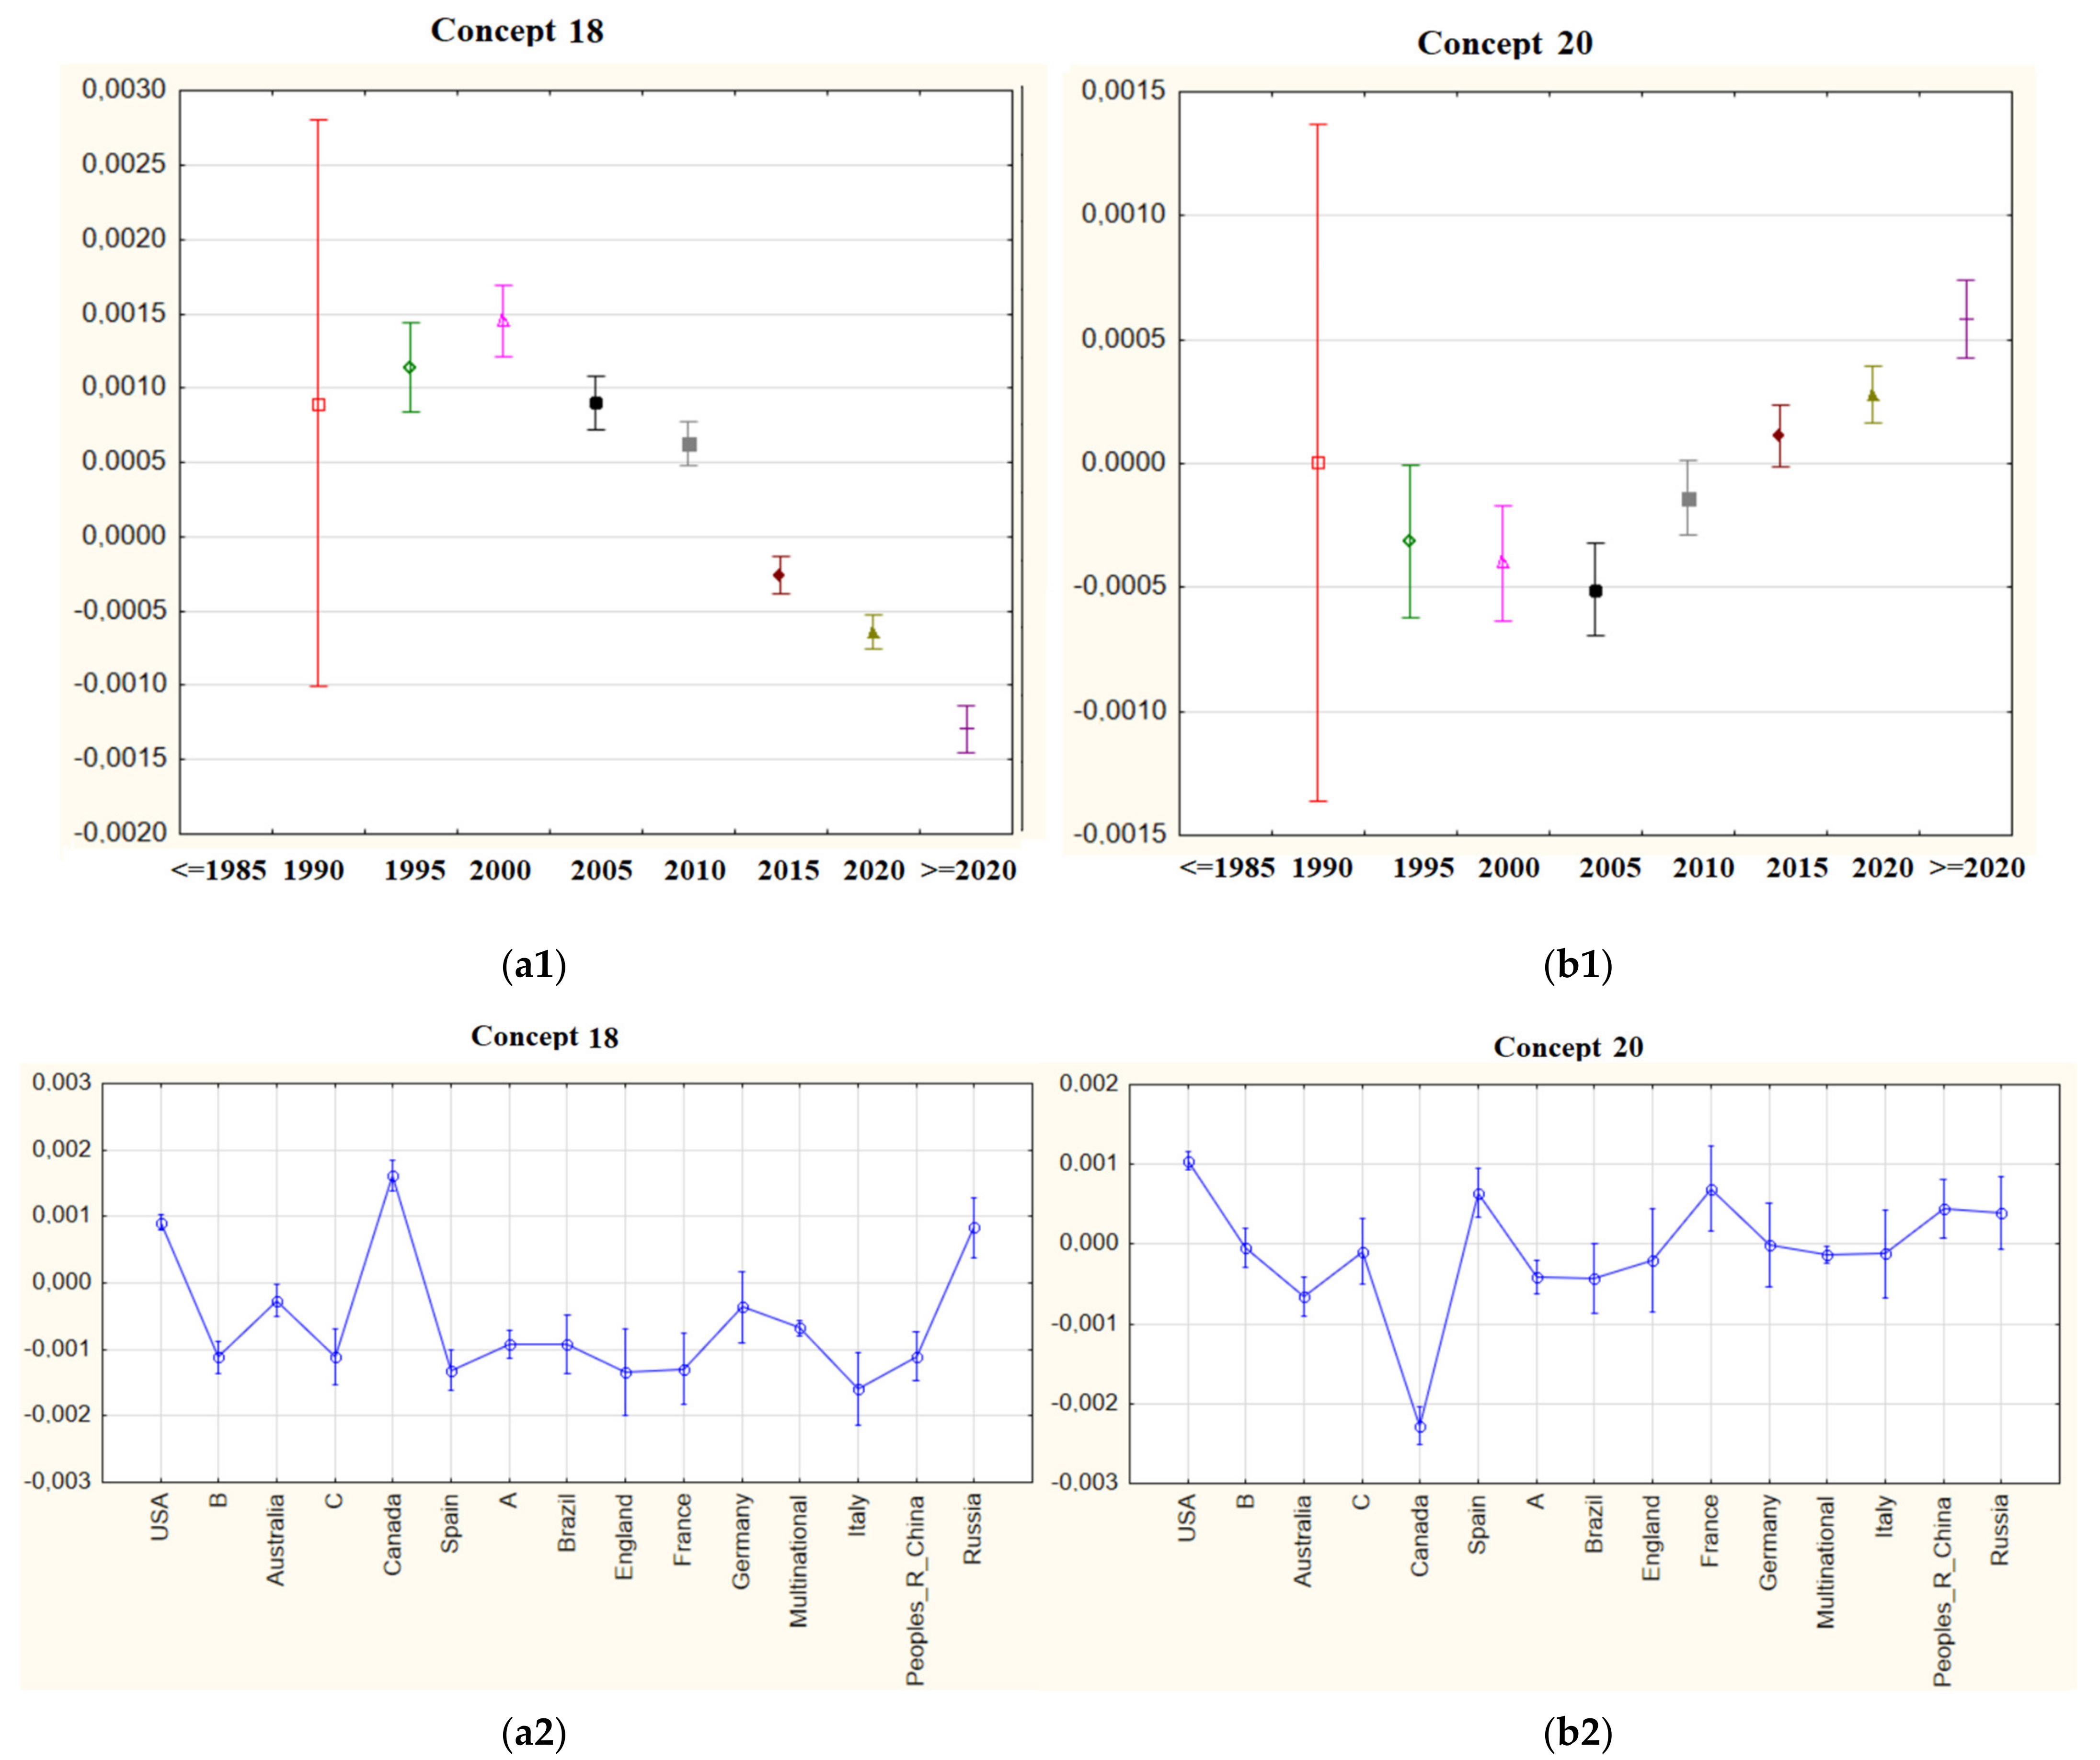
Task: Click the purple marker at >=2020 in Concept 18
Action: pos(966,728)
